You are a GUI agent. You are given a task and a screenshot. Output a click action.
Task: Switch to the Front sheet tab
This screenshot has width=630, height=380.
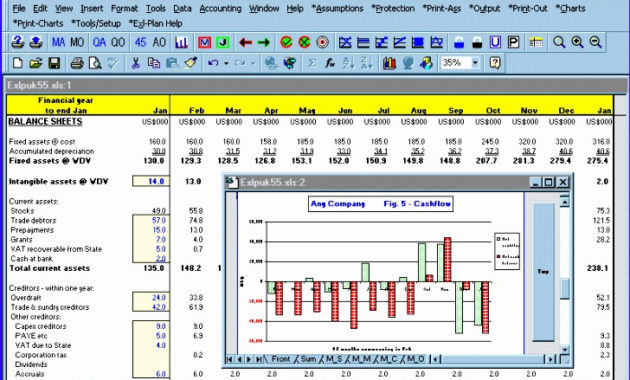click(x=280, y=359)
